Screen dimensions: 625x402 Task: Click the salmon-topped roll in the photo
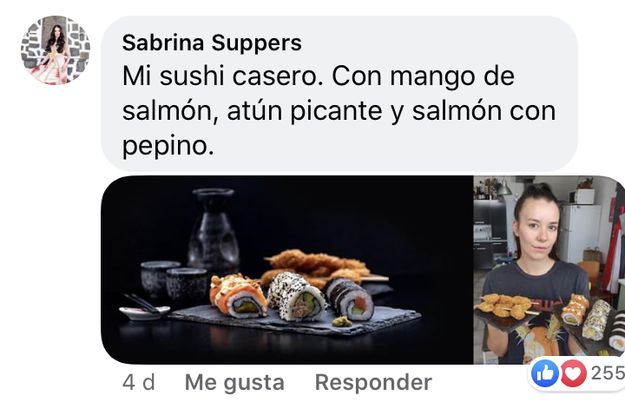coord(238,296)
